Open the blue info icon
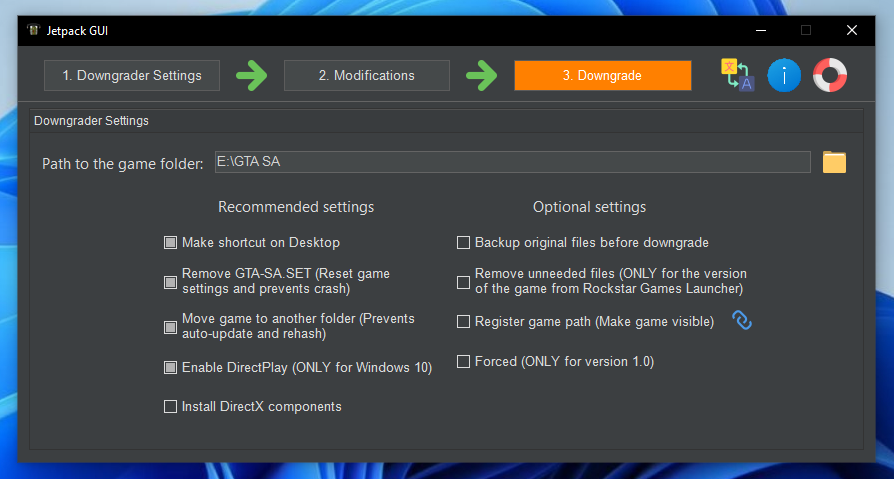The width and height of the screenshot is (894, 479). (784, 75)
